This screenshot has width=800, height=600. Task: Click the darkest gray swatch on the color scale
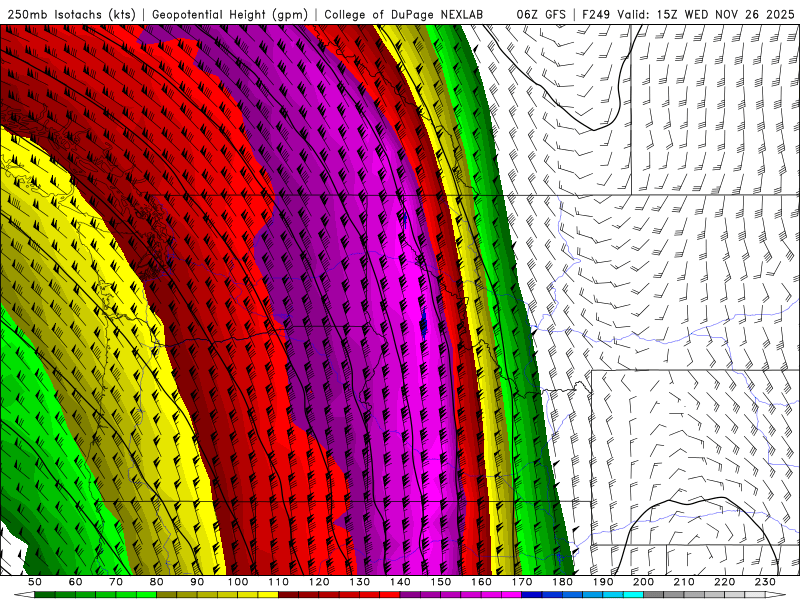pyautogui.click(x=654, y=595)
